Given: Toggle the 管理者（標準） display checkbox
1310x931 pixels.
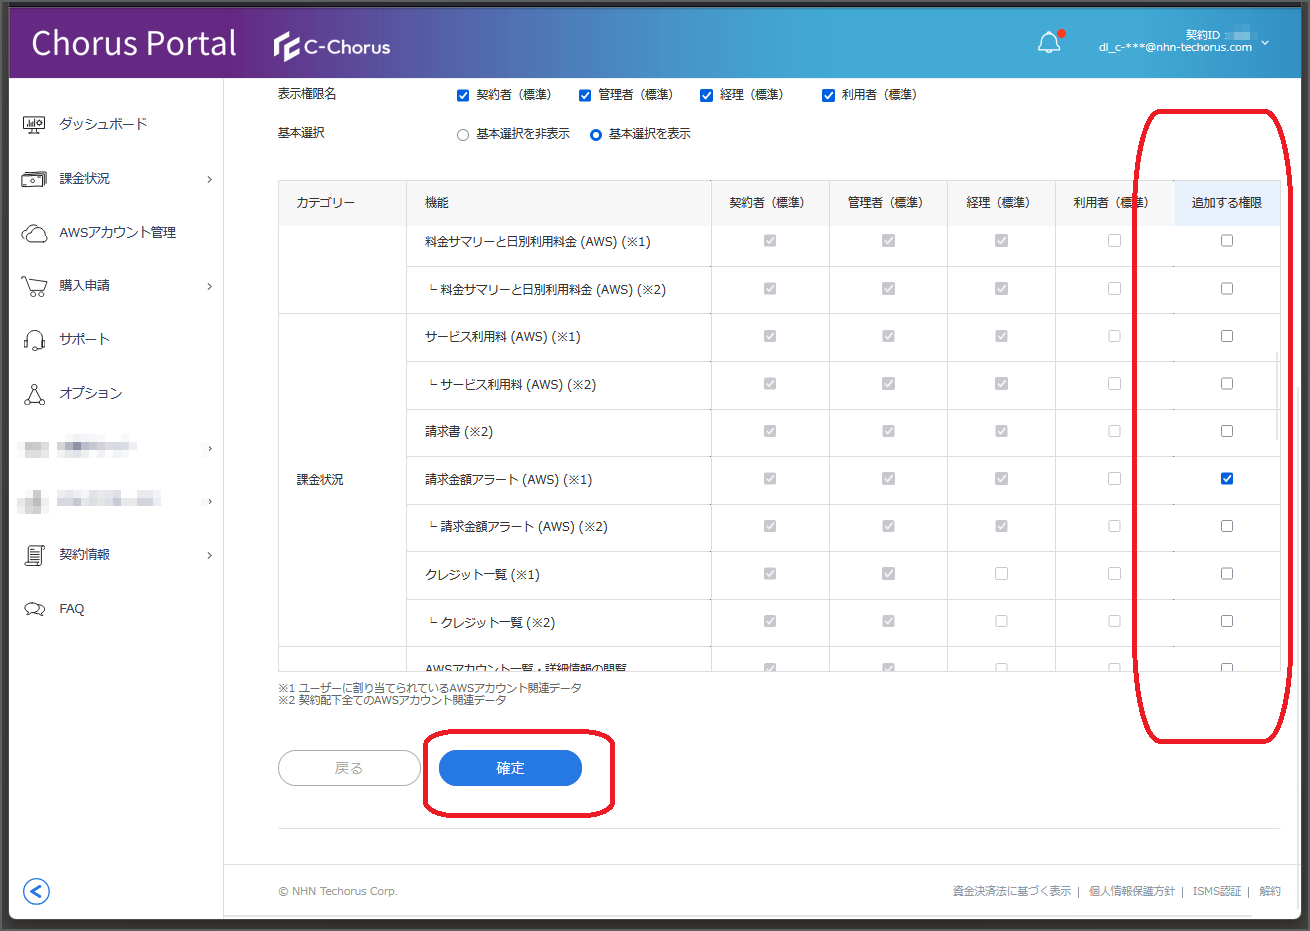Looking at the screenshot, I should [x=584, y=95].
